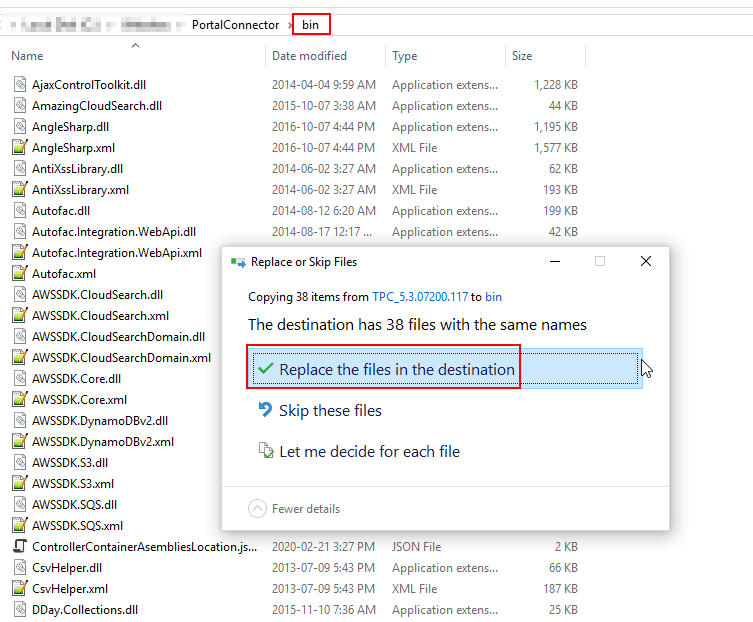Click the AWSSDK.CloudSearch.dll file icon
Viewport: 753px width, 622px height.
pos(20,295)
